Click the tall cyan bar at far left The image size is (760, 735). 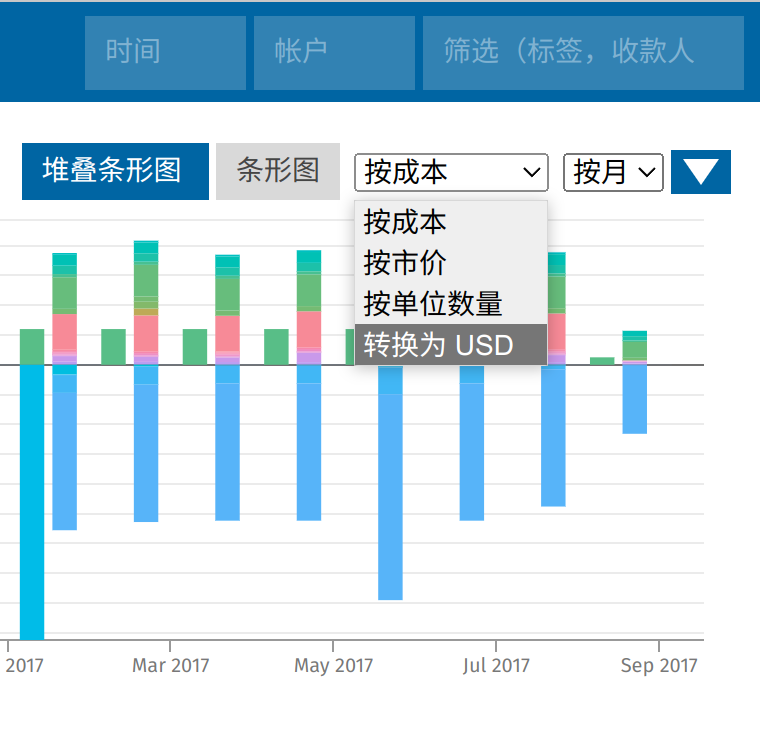pos(32,500)
